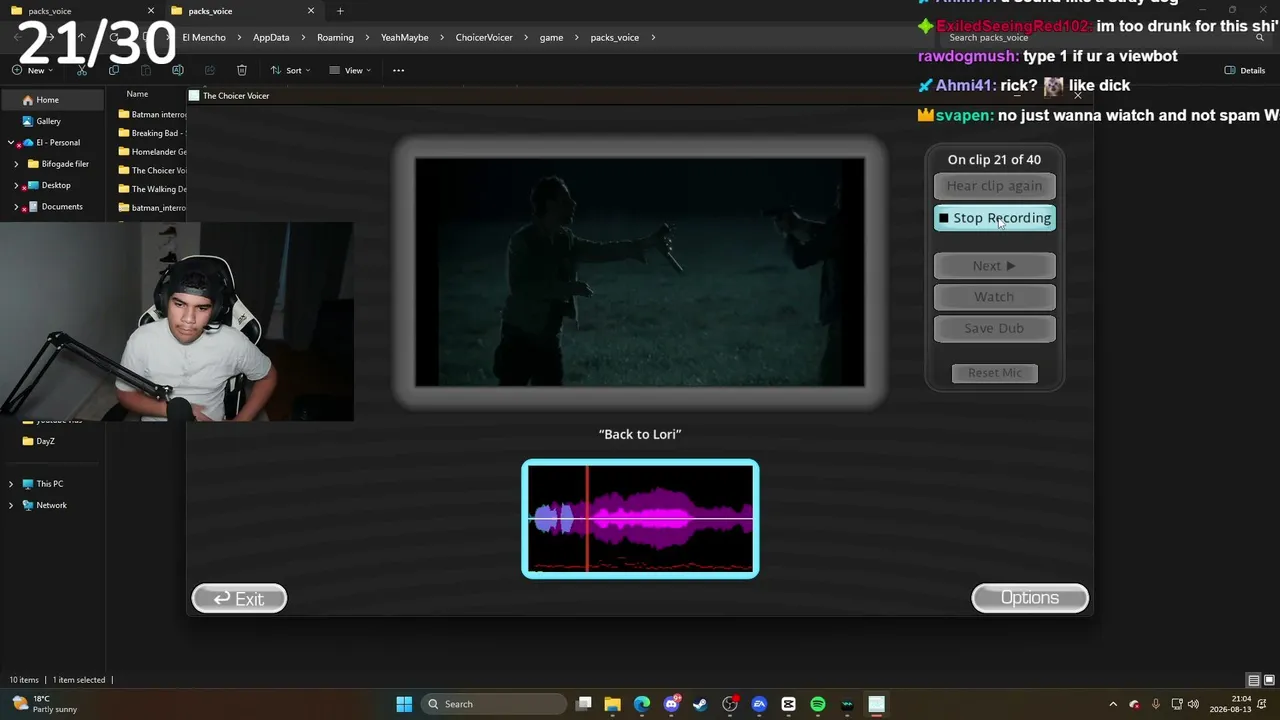
Task: Open the New dropdown in Explorer
Action: coord(32,70)
